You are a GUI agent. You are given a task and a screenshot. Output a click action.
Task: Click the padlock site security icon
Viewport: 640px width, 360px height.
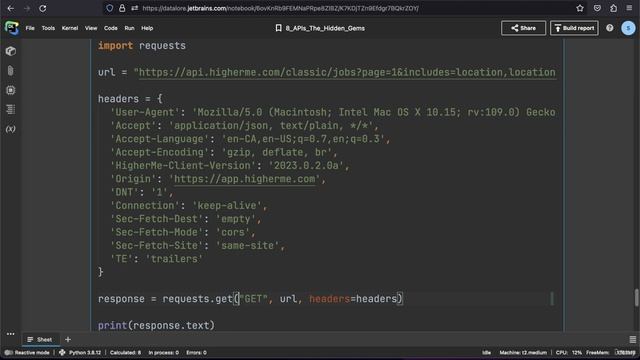coord(122,8)
